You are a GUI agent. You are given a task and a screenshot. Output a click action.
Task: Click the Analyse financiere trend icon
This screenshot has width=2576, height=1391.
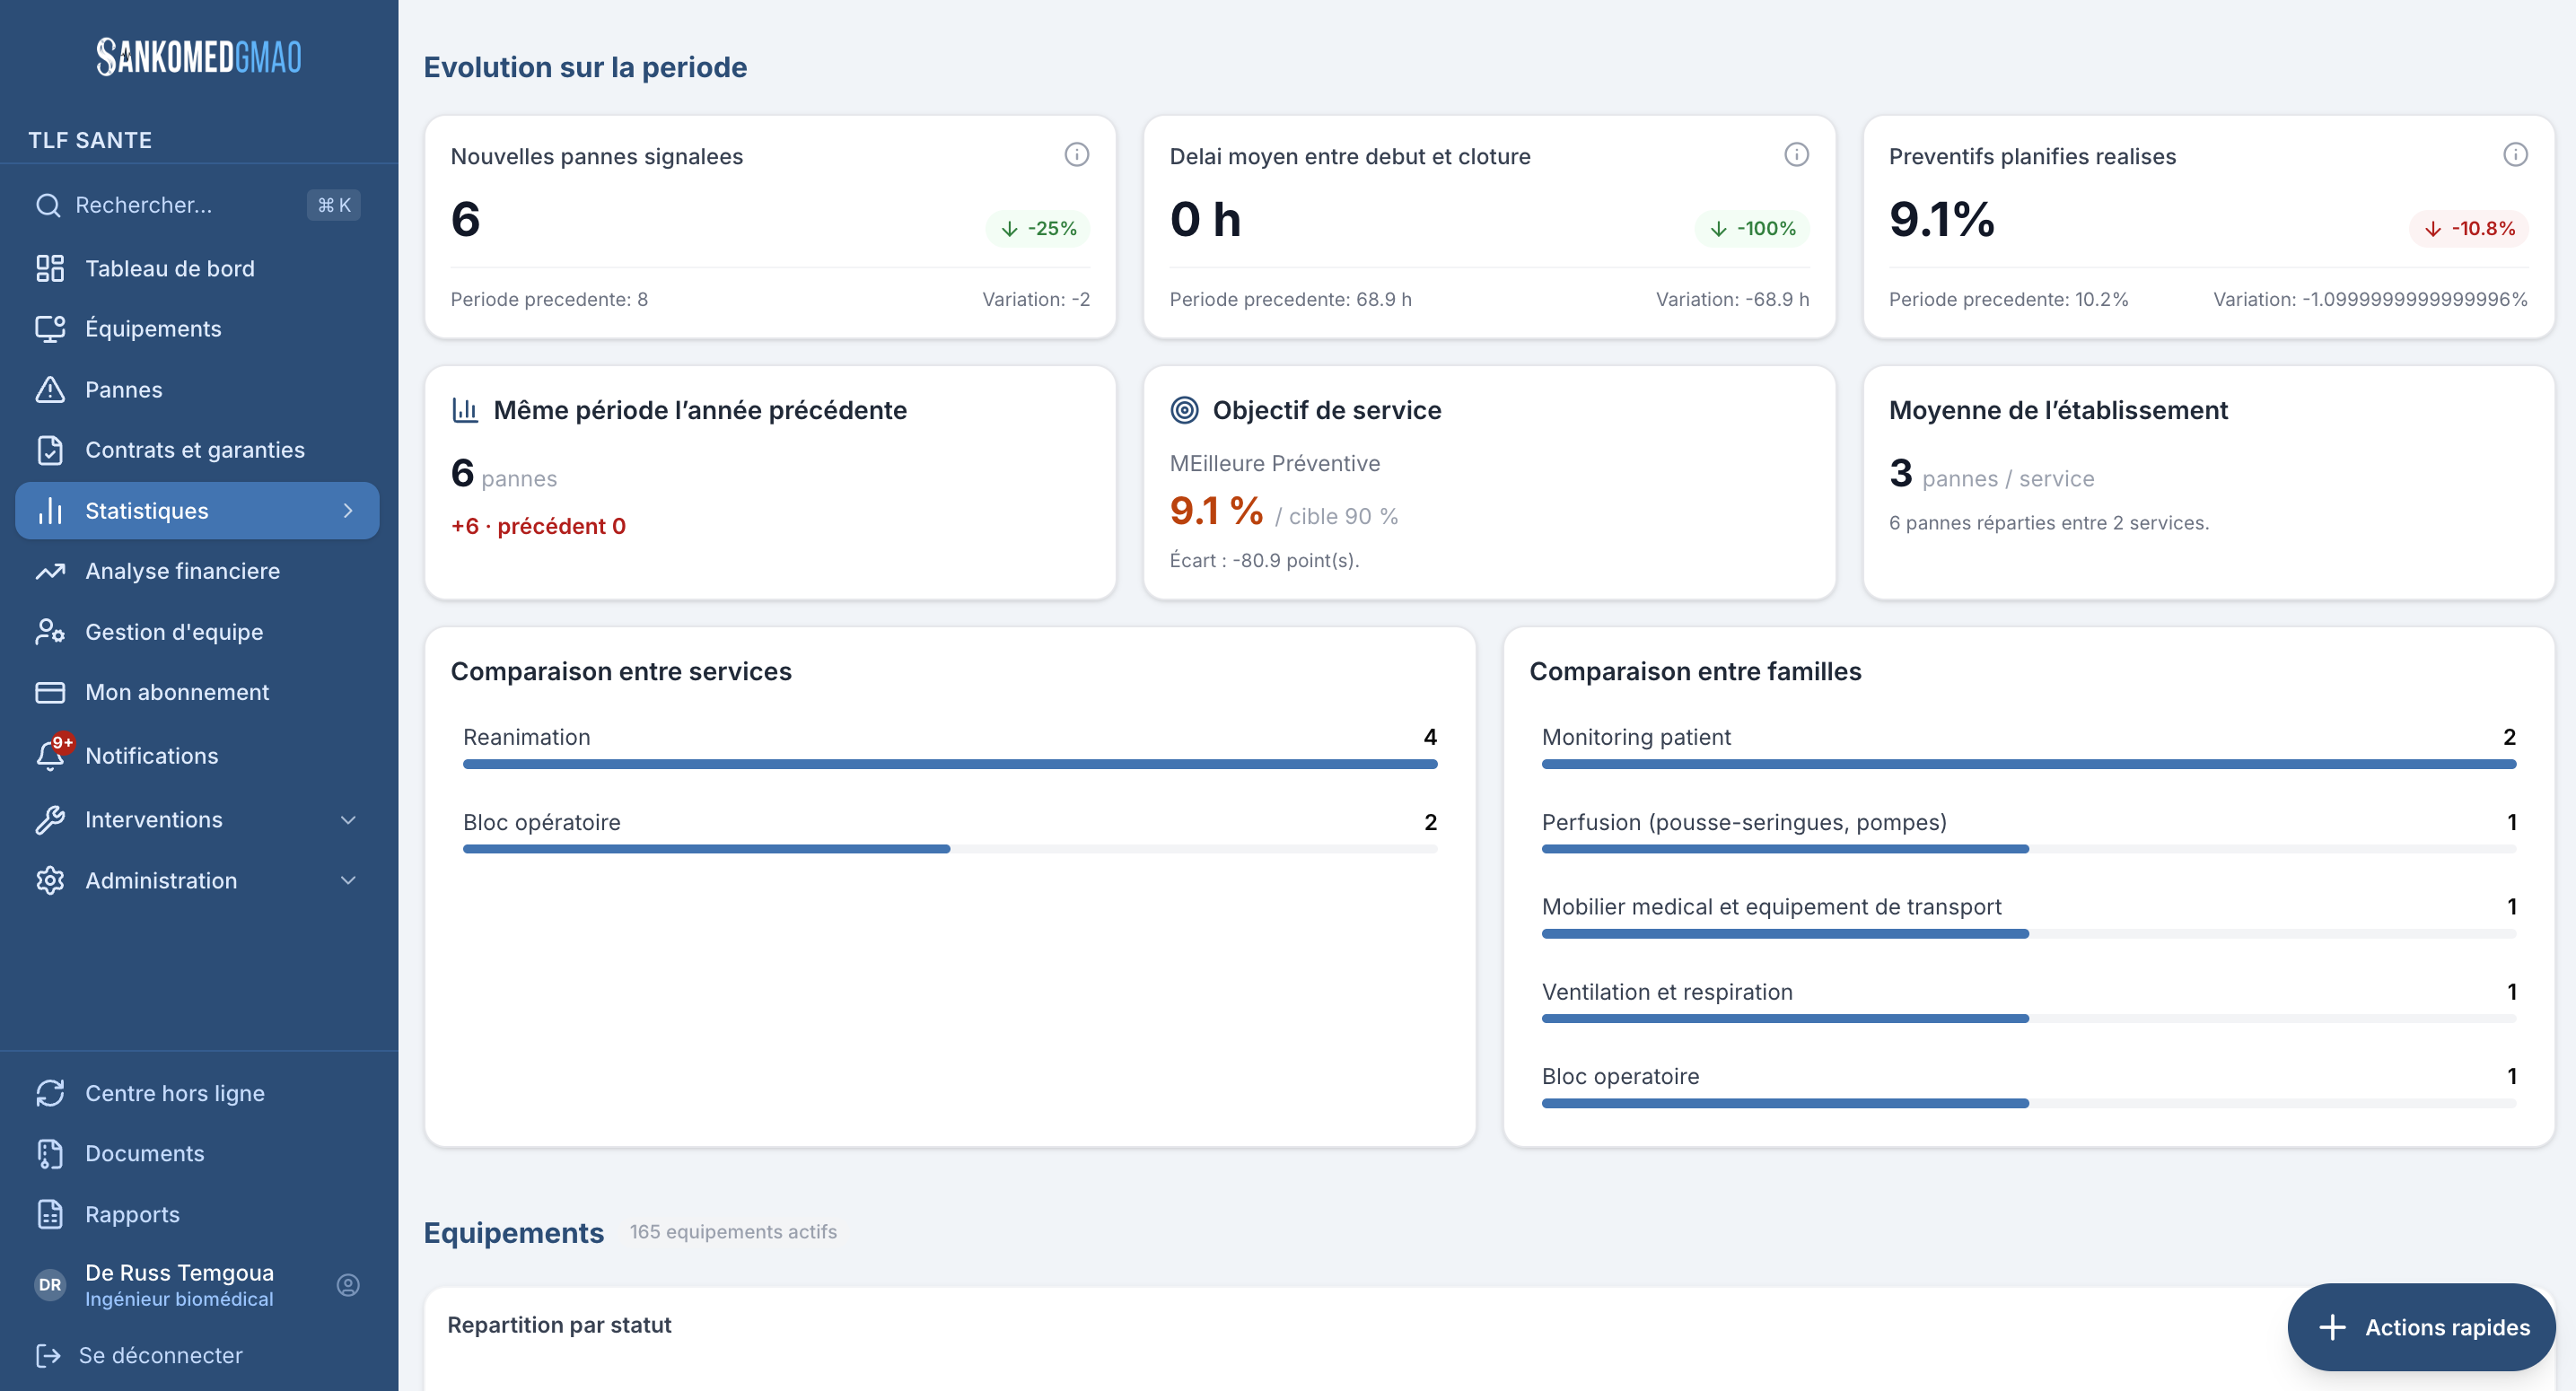50,571
